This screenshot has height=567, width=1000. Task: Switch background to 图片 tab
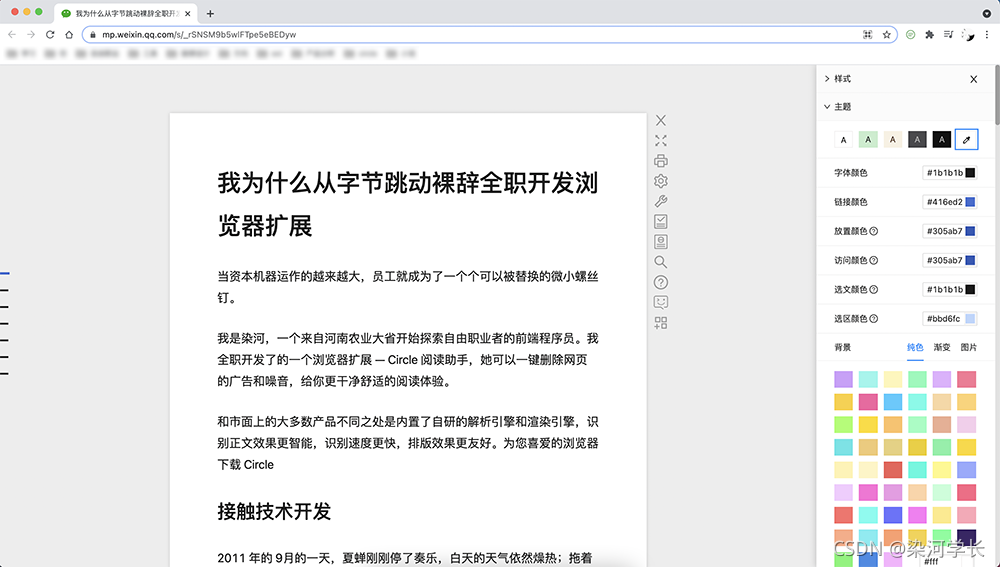968,347
